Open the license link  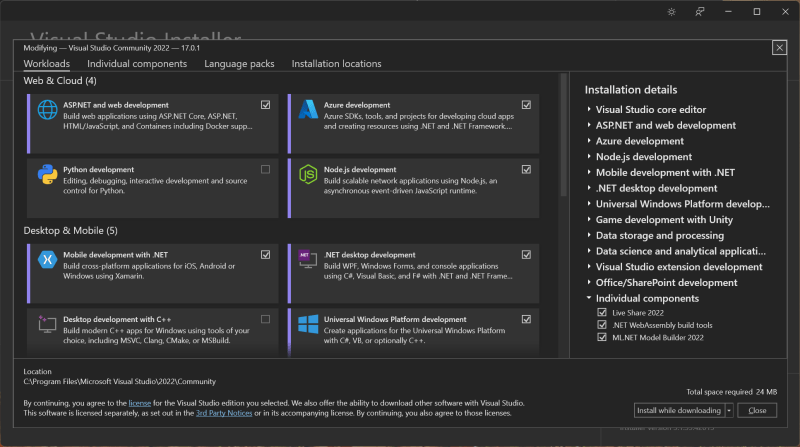140,403
